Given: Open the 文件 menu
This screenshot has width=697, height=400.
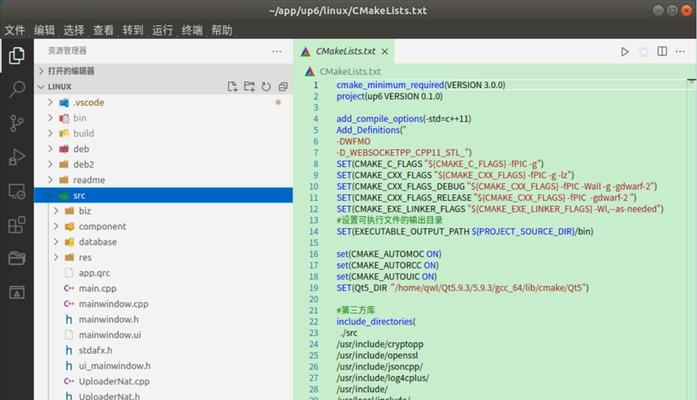Looking at the screenshot, I should (15, 30).
